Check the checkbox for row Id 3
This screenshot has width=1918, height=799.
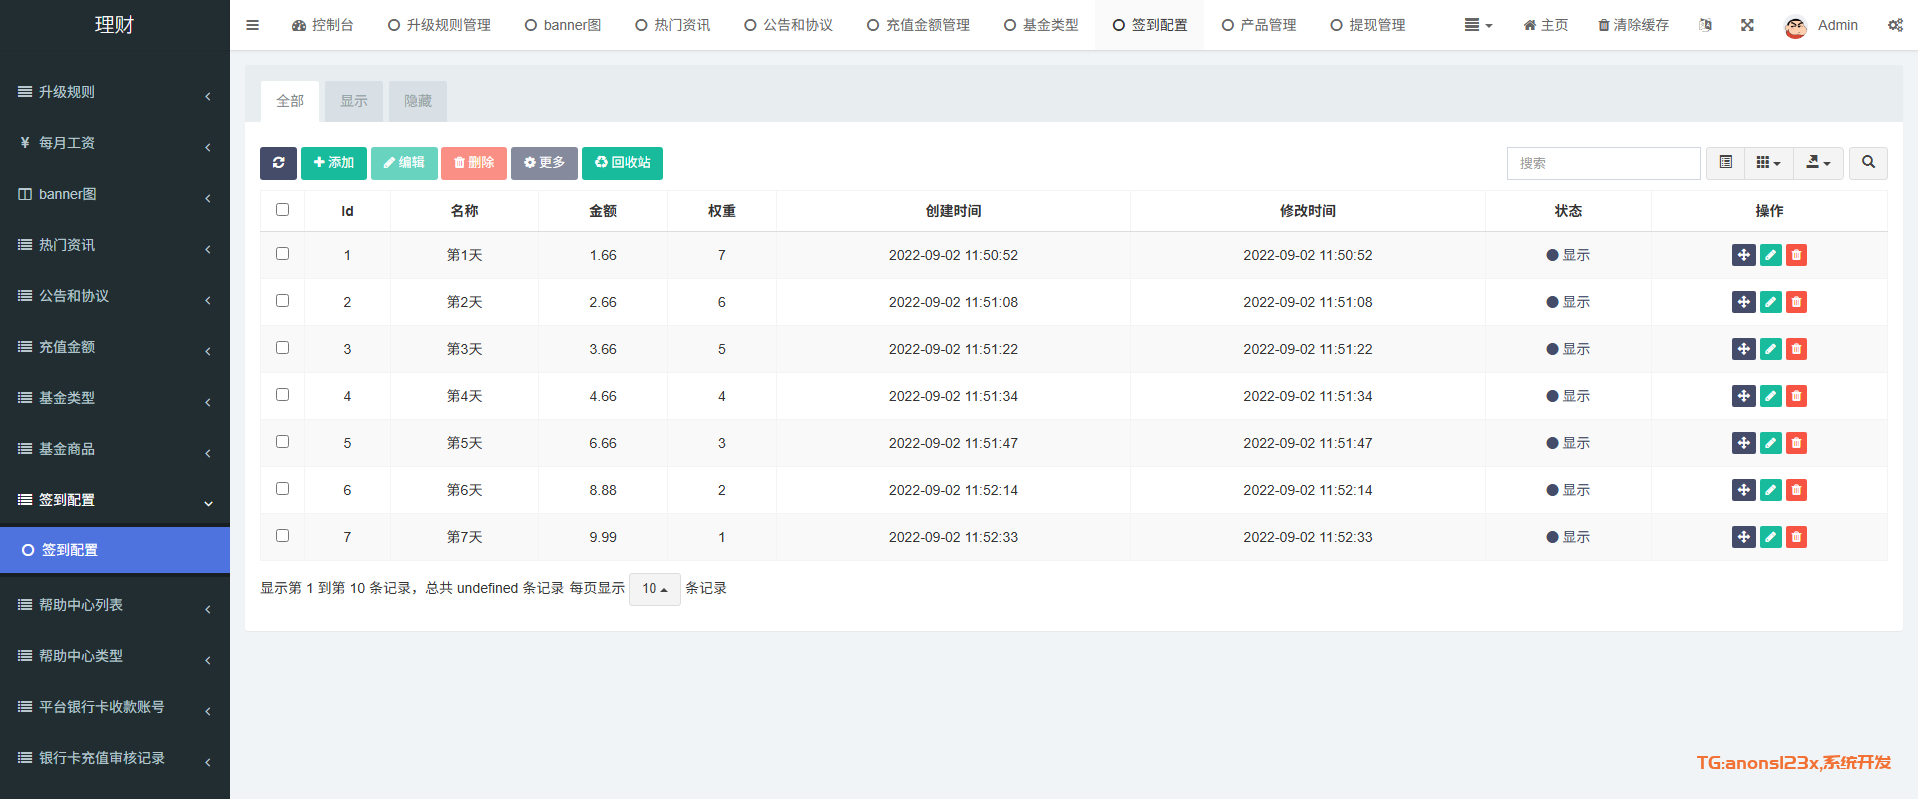[x=282, y=348]
